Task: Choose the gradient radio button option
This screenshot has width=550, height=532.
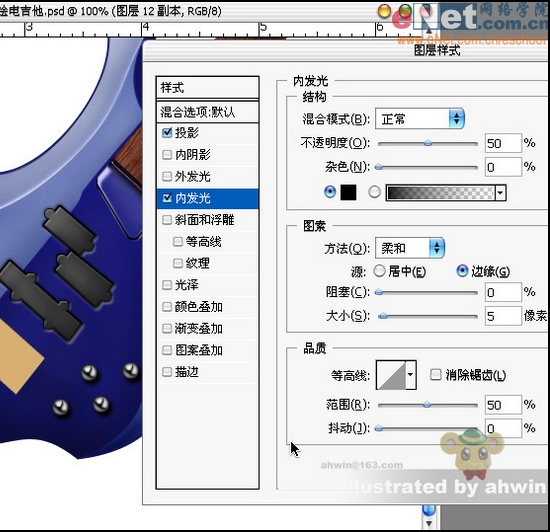Action: [374, 192]
